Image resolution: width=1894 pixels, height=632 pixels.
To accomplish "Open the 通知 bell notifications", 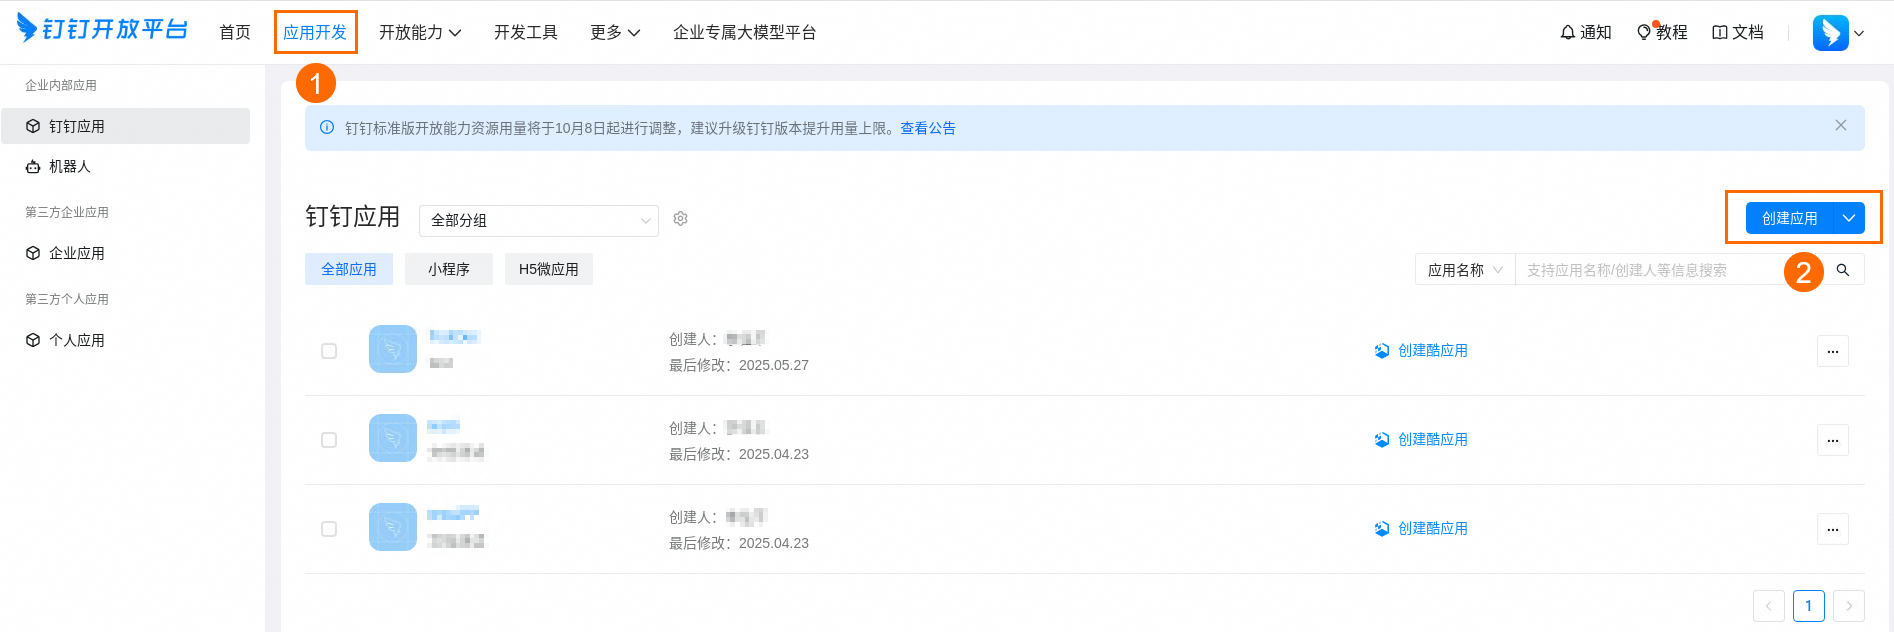I will [x=1585, y=32].
